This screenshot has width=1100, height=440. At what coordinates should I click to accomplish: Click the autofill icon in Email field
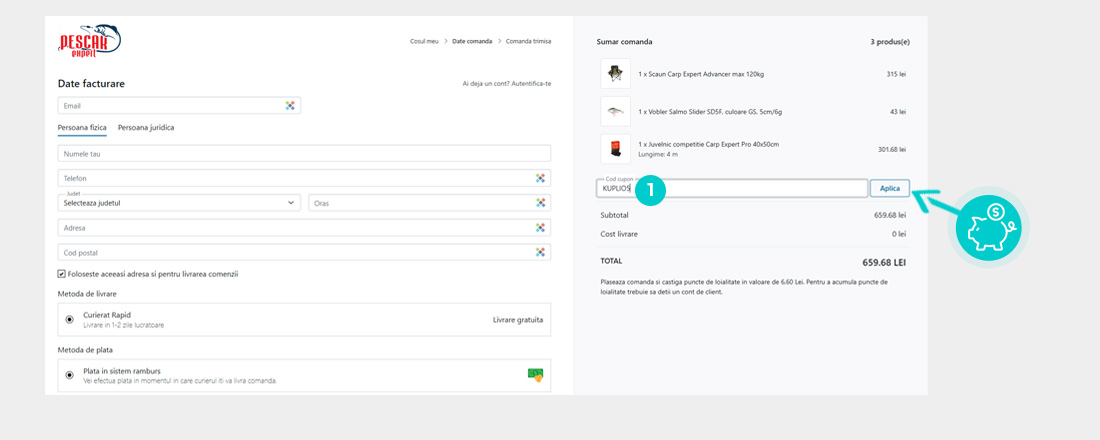click(290, 105)
